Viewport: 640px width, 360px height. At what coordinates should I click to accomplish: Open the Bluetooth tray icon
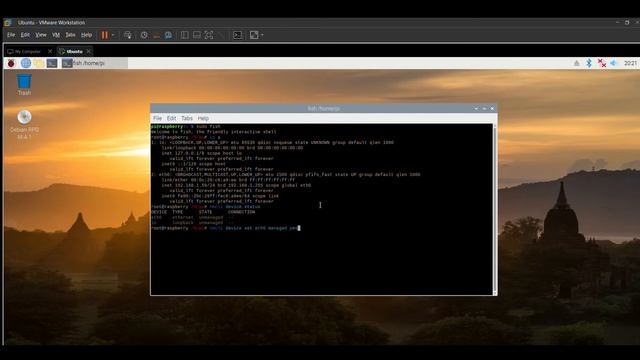point(589,63)
